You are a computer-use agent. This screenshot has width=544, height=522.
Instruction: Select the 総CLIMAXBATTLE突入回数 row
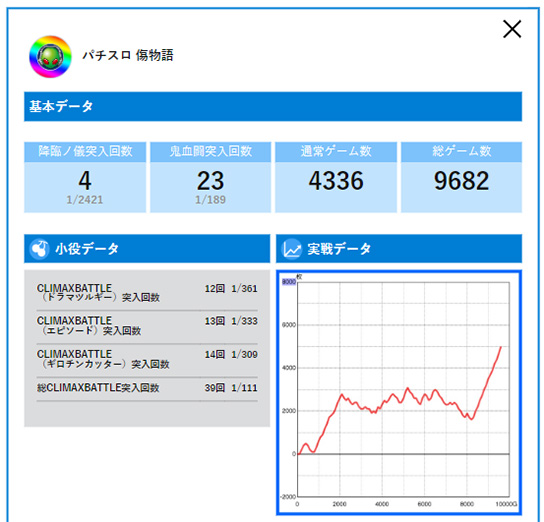[x=147, y=389]
